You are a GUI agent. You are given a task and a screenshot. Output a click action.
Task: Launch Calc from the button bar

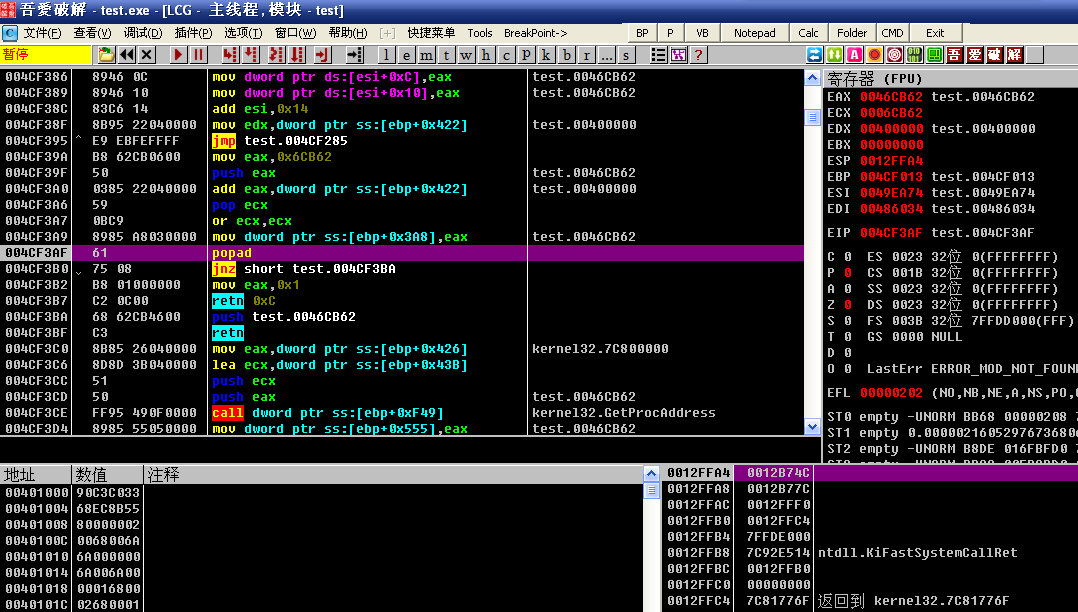point(808,33)
